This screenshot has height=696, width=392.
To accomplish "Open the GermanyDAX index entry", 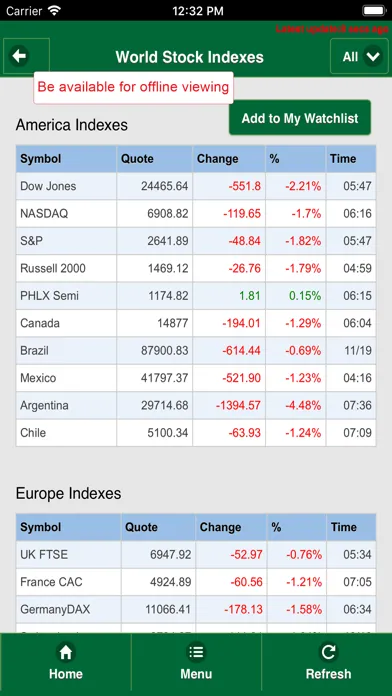I will click(x=196, y=609).
